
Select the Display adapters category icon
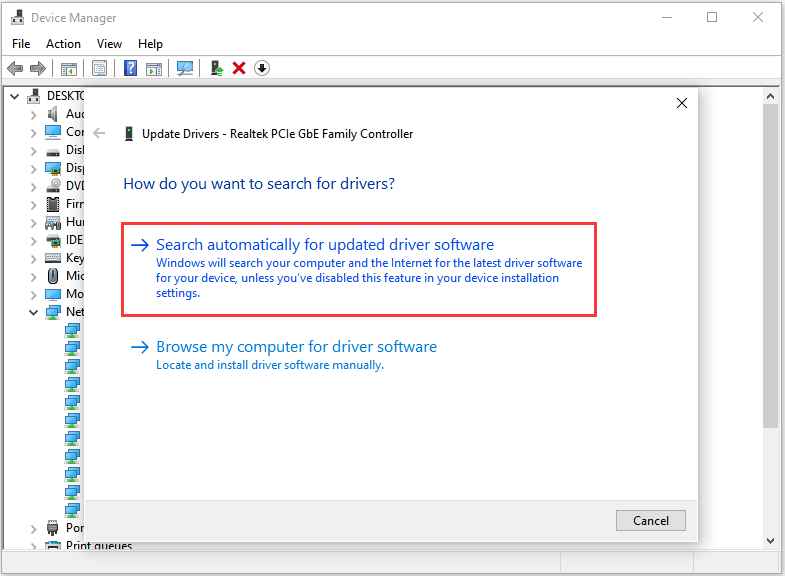click(53, 168)
